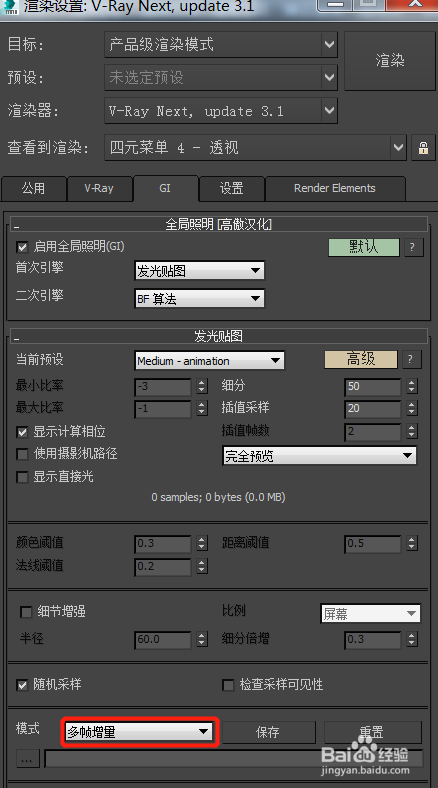438x788 pixels.
Task: Click the lock icon beside the view dropdown
Action: pos(423,148)
